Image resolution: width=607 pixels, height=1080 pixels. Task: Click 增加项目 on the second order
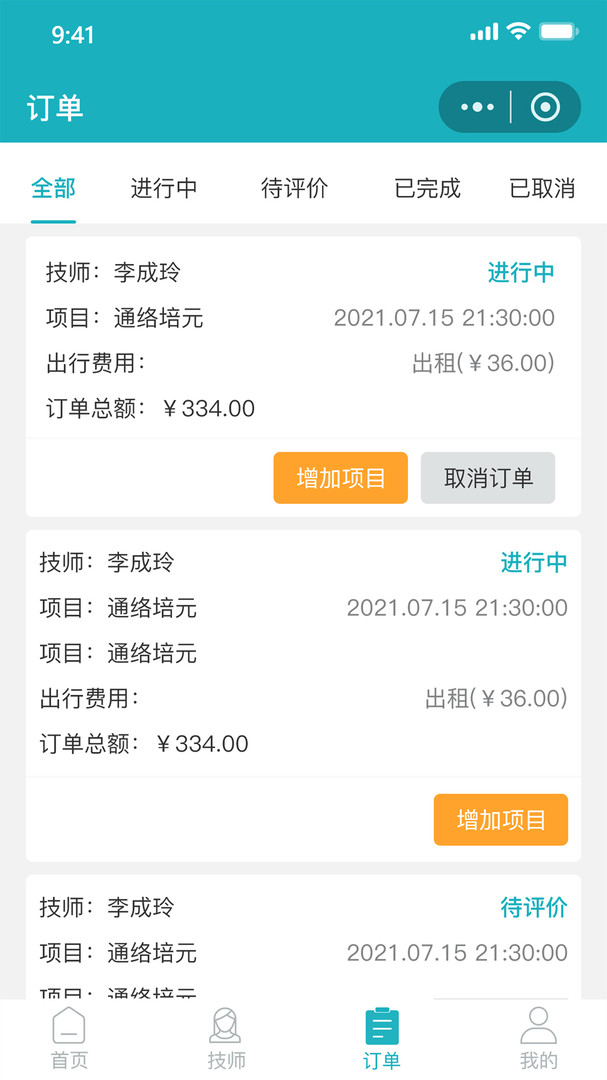click(x=501, y=819)
